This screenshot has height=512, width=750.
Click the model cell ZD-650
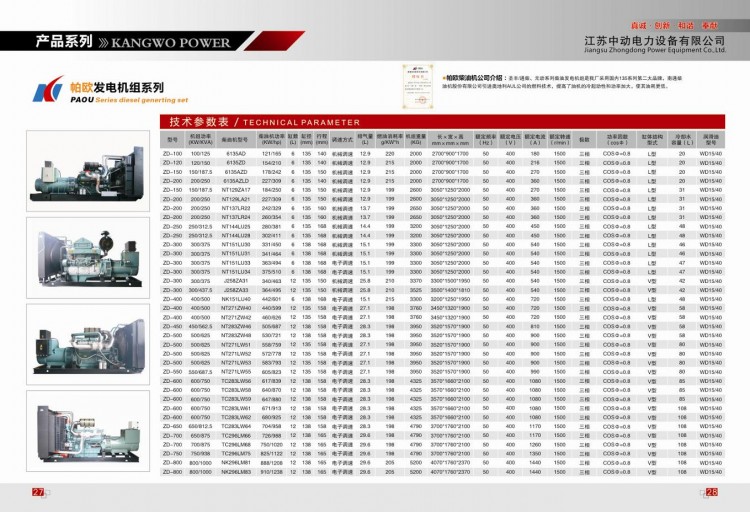point(172,426)
